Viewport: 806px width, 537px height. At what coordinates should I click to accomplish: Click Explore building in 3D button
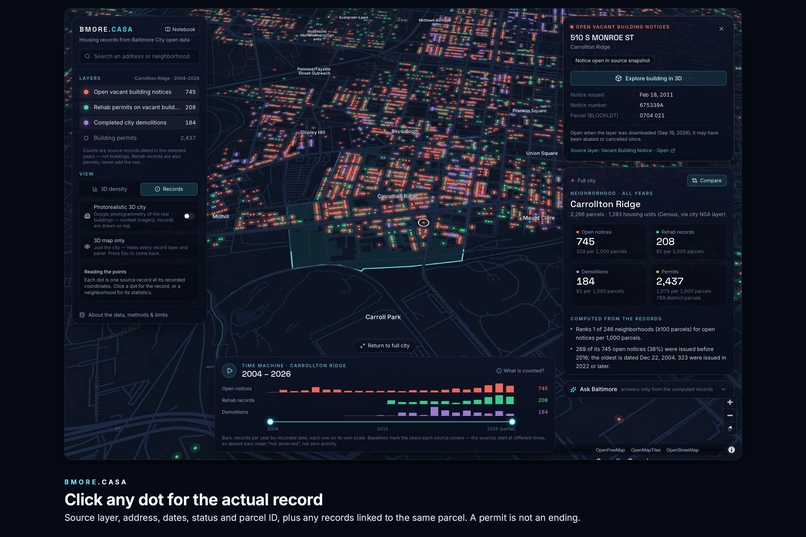(x=648, y=79)
